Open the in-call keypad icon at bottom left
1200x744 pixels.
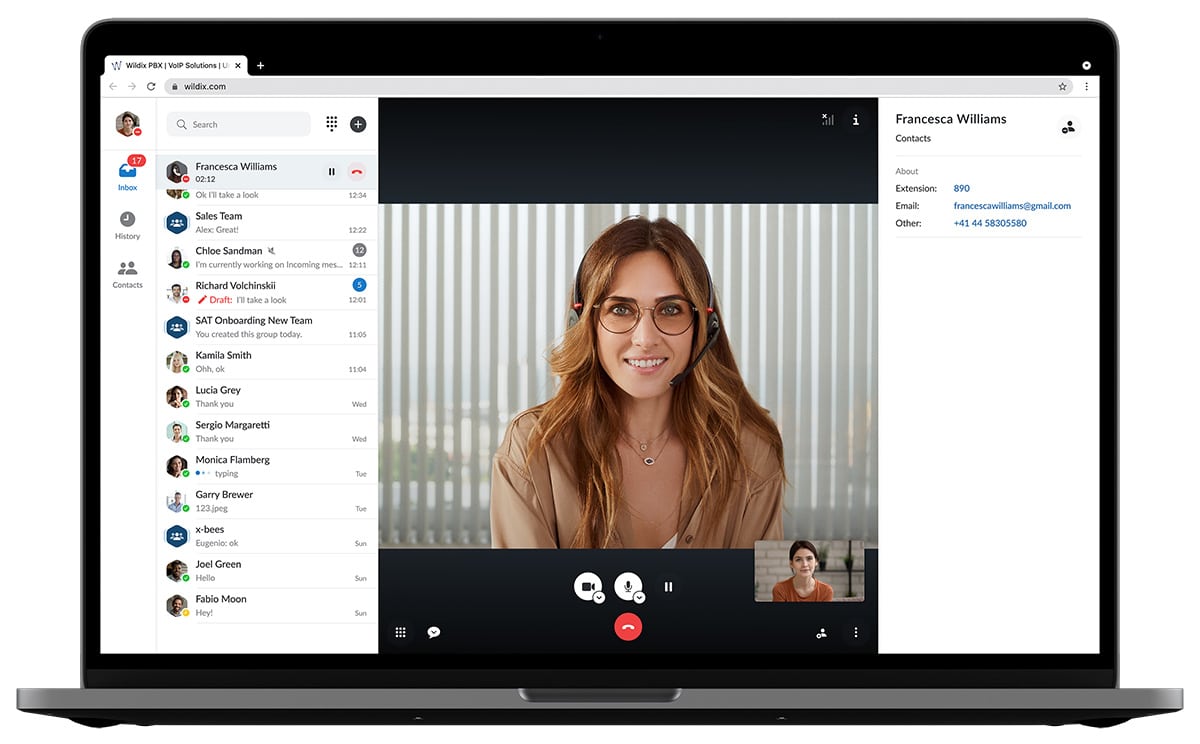[400, 632]
